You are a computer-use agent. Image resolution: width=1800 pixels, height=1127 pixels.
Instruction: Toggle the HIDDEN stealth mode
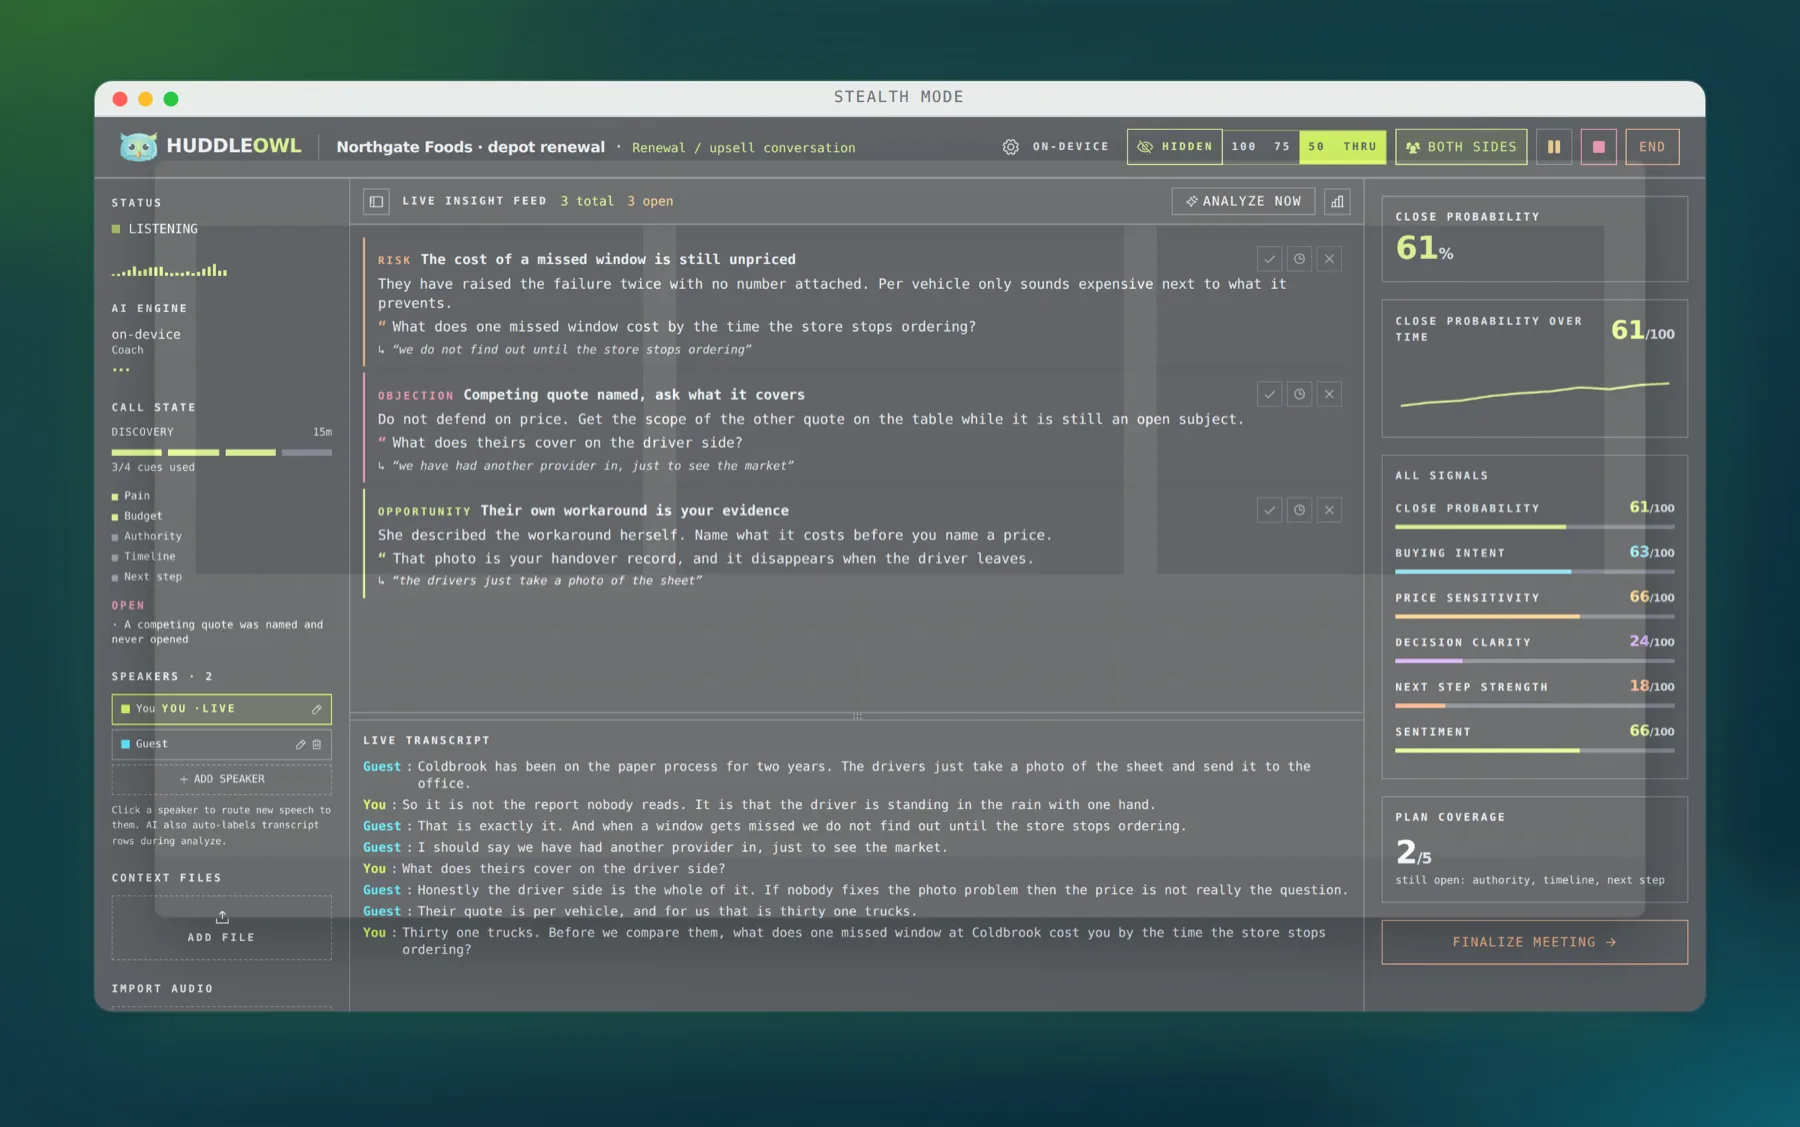[1175, 147]
